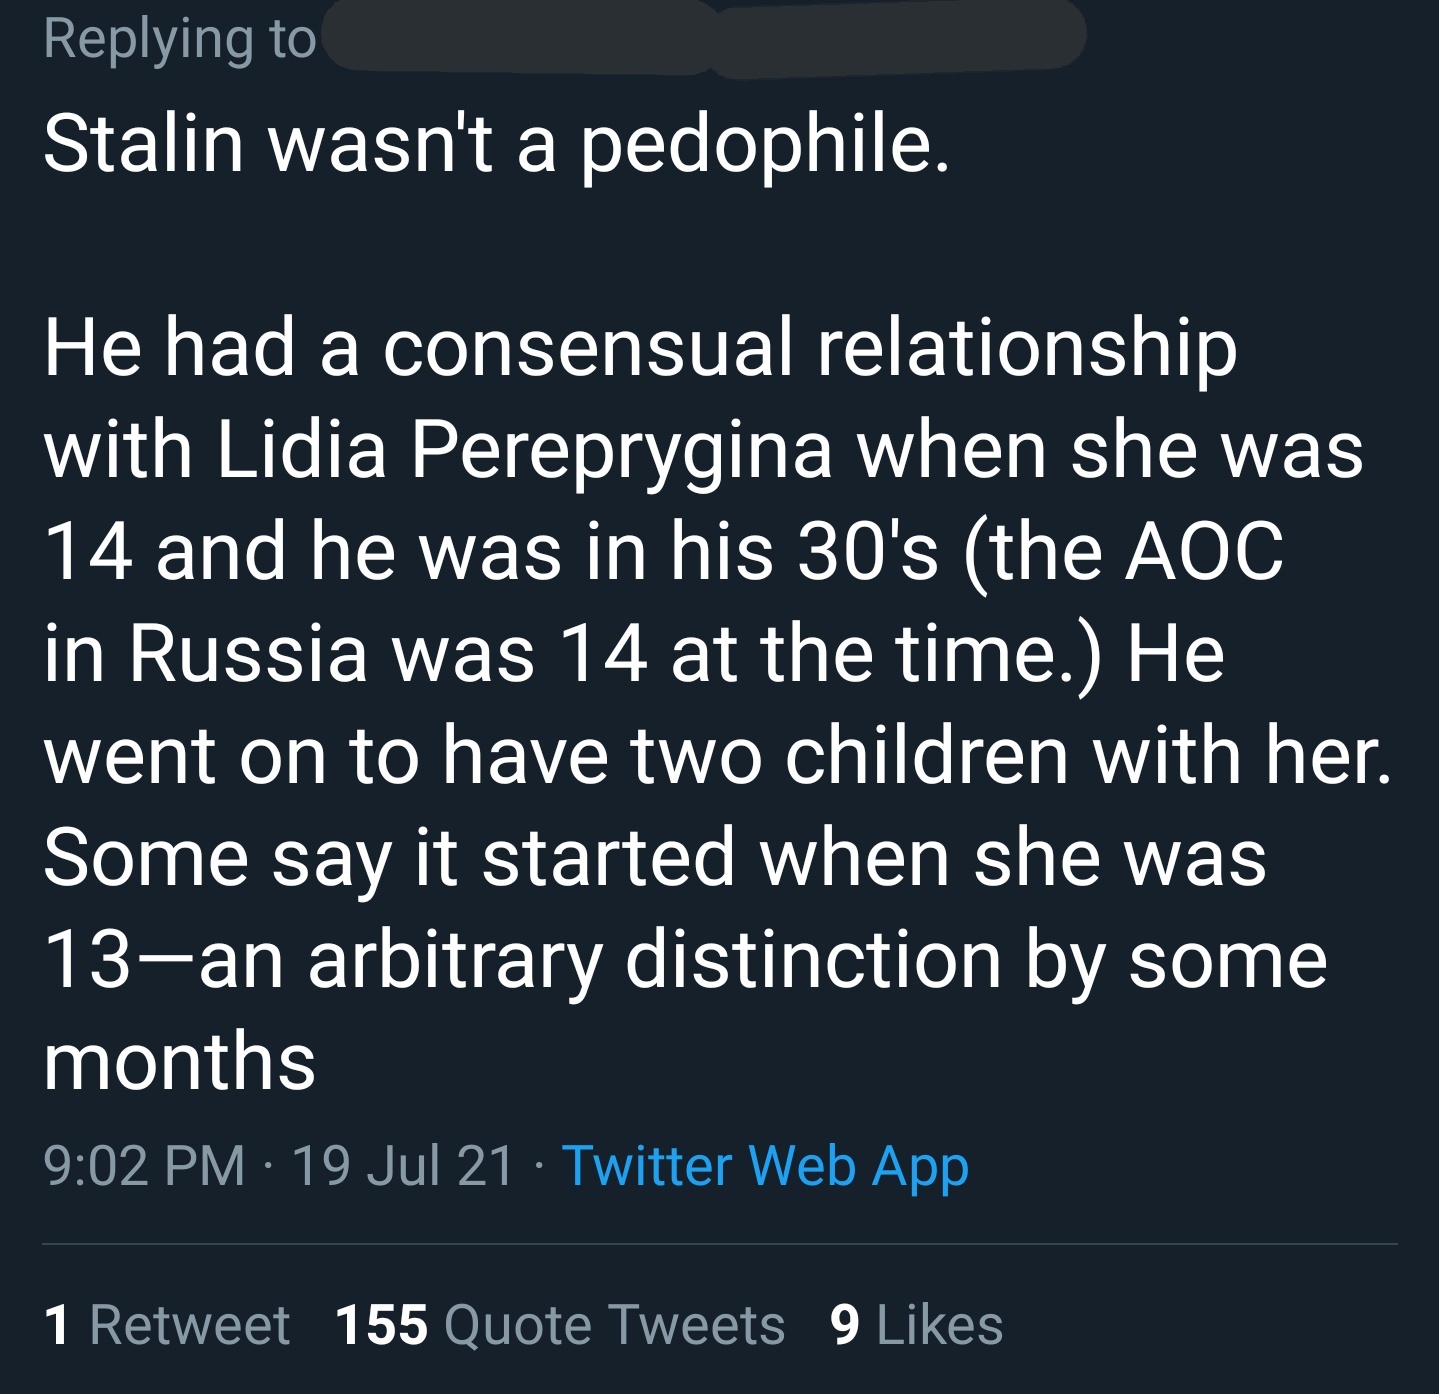The image size is (1439, 1394).
Task: Click the divider line above tweet stats
Action: point(719,1245)
